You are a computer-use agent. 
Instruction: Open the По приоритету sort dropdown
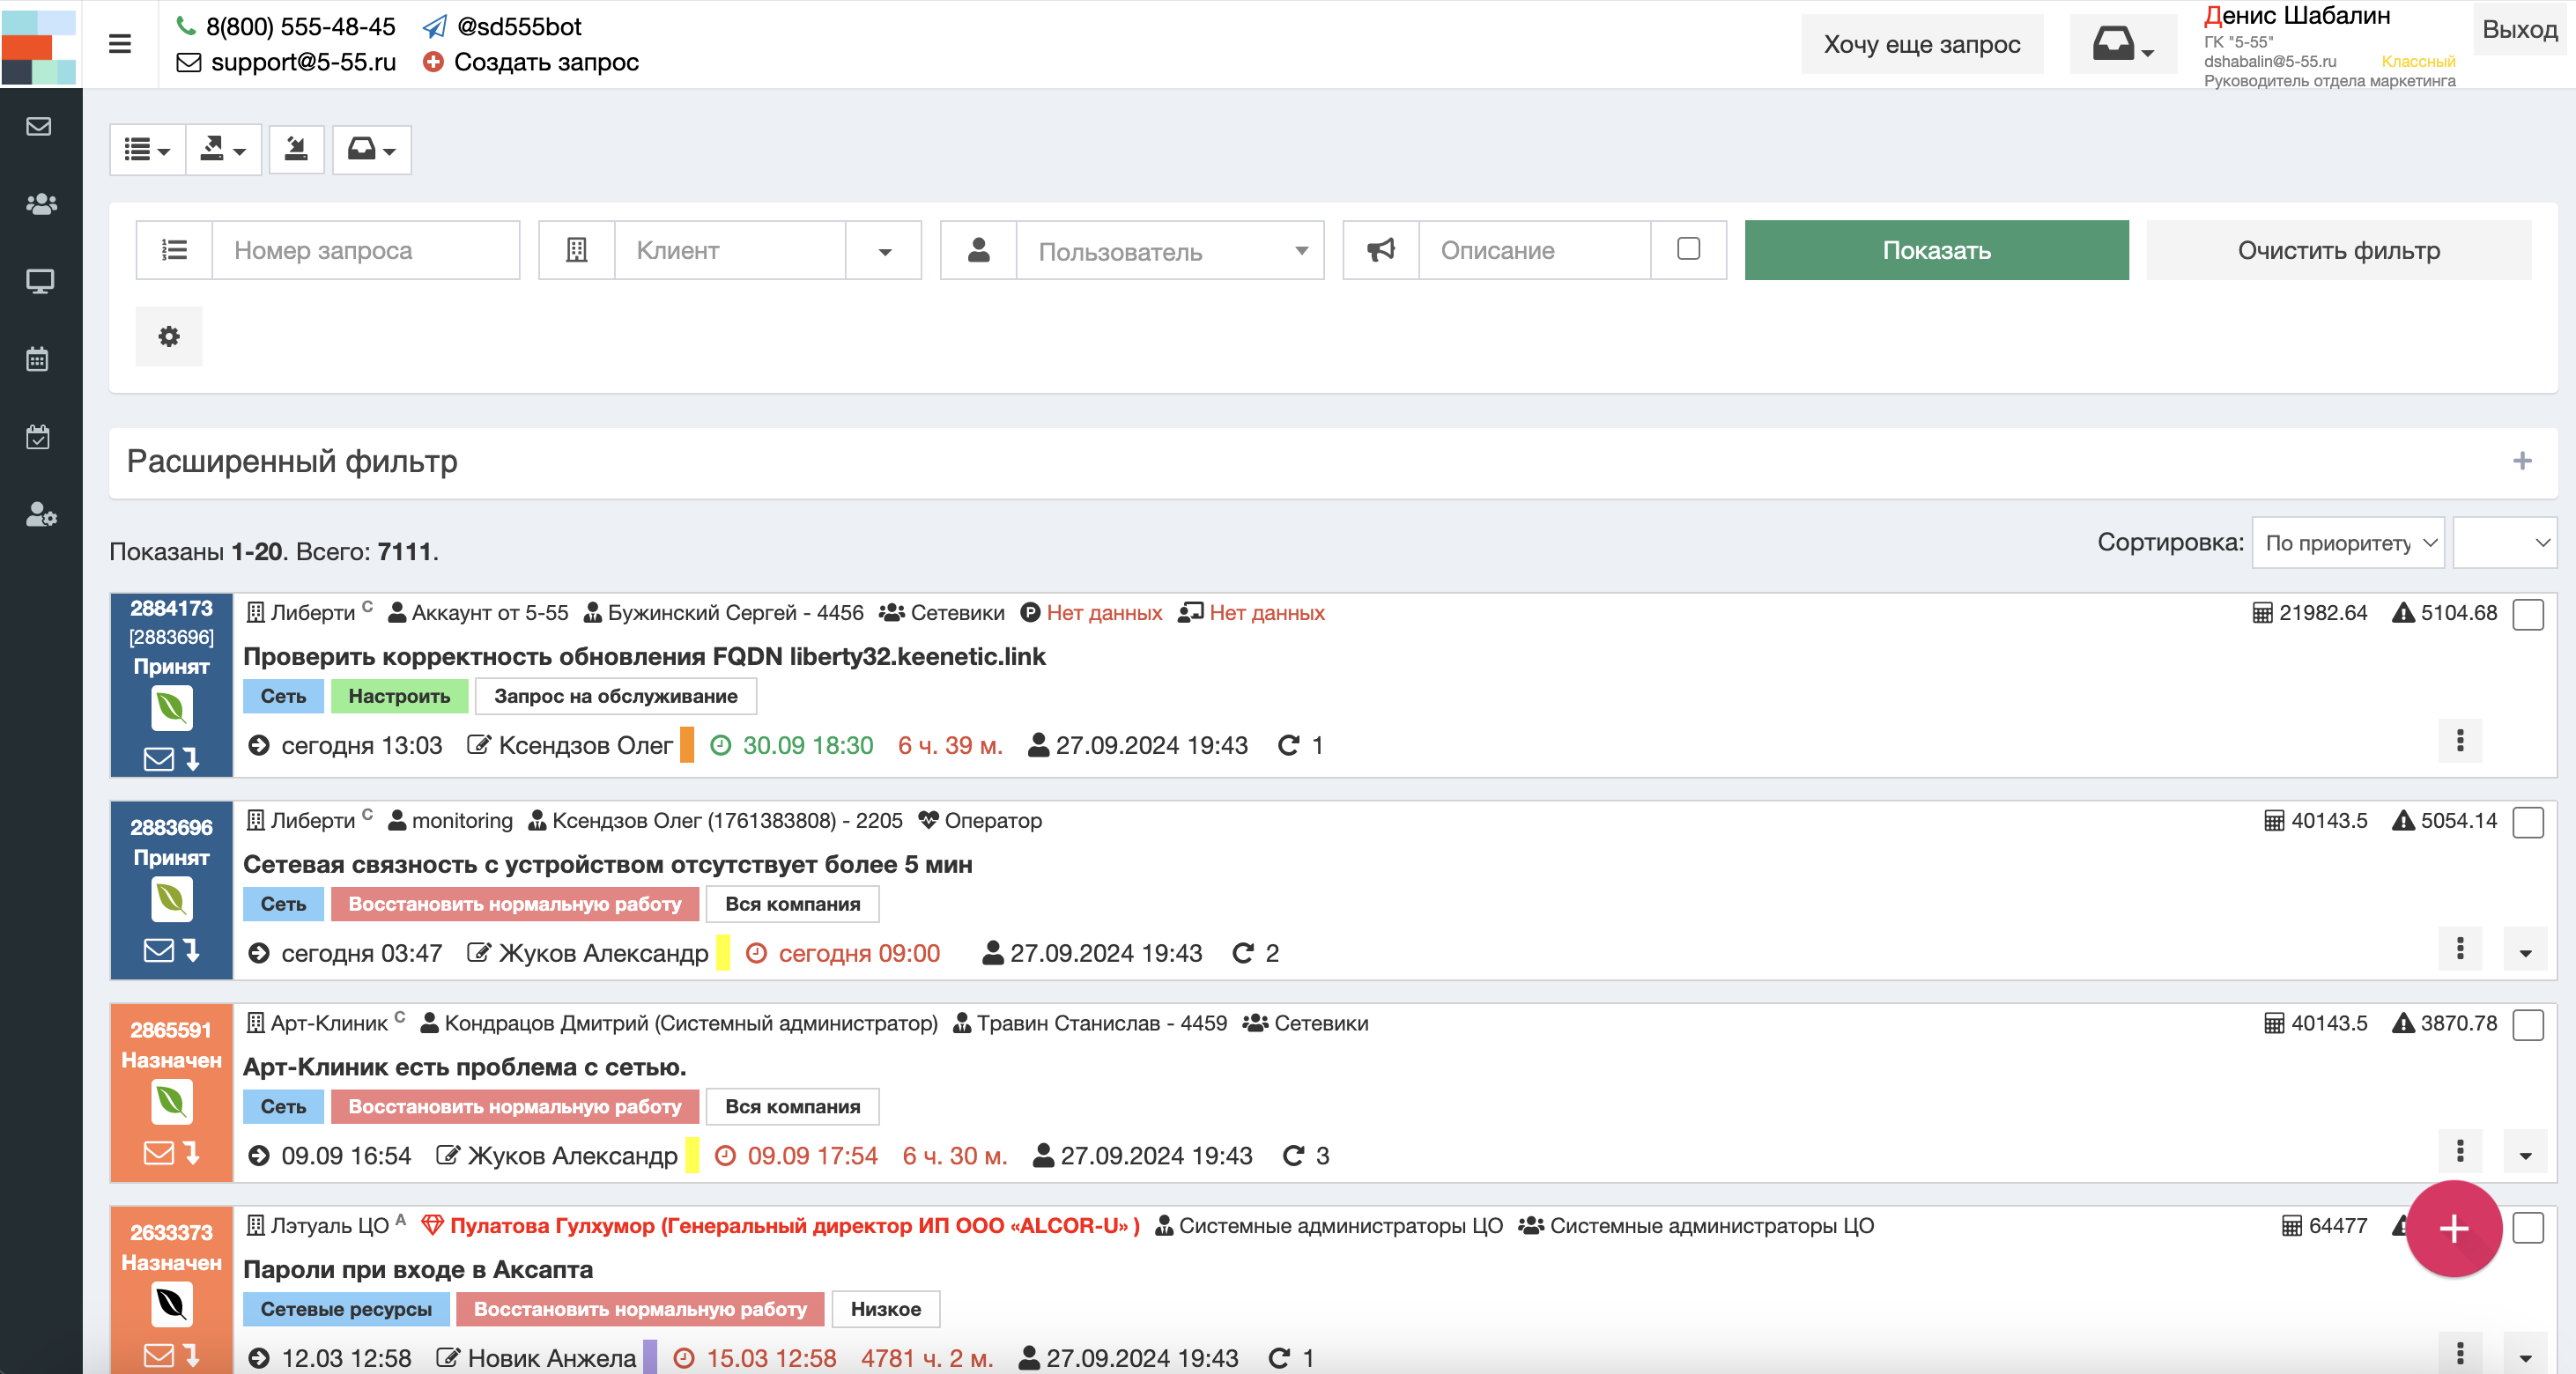pos(2346,543)
